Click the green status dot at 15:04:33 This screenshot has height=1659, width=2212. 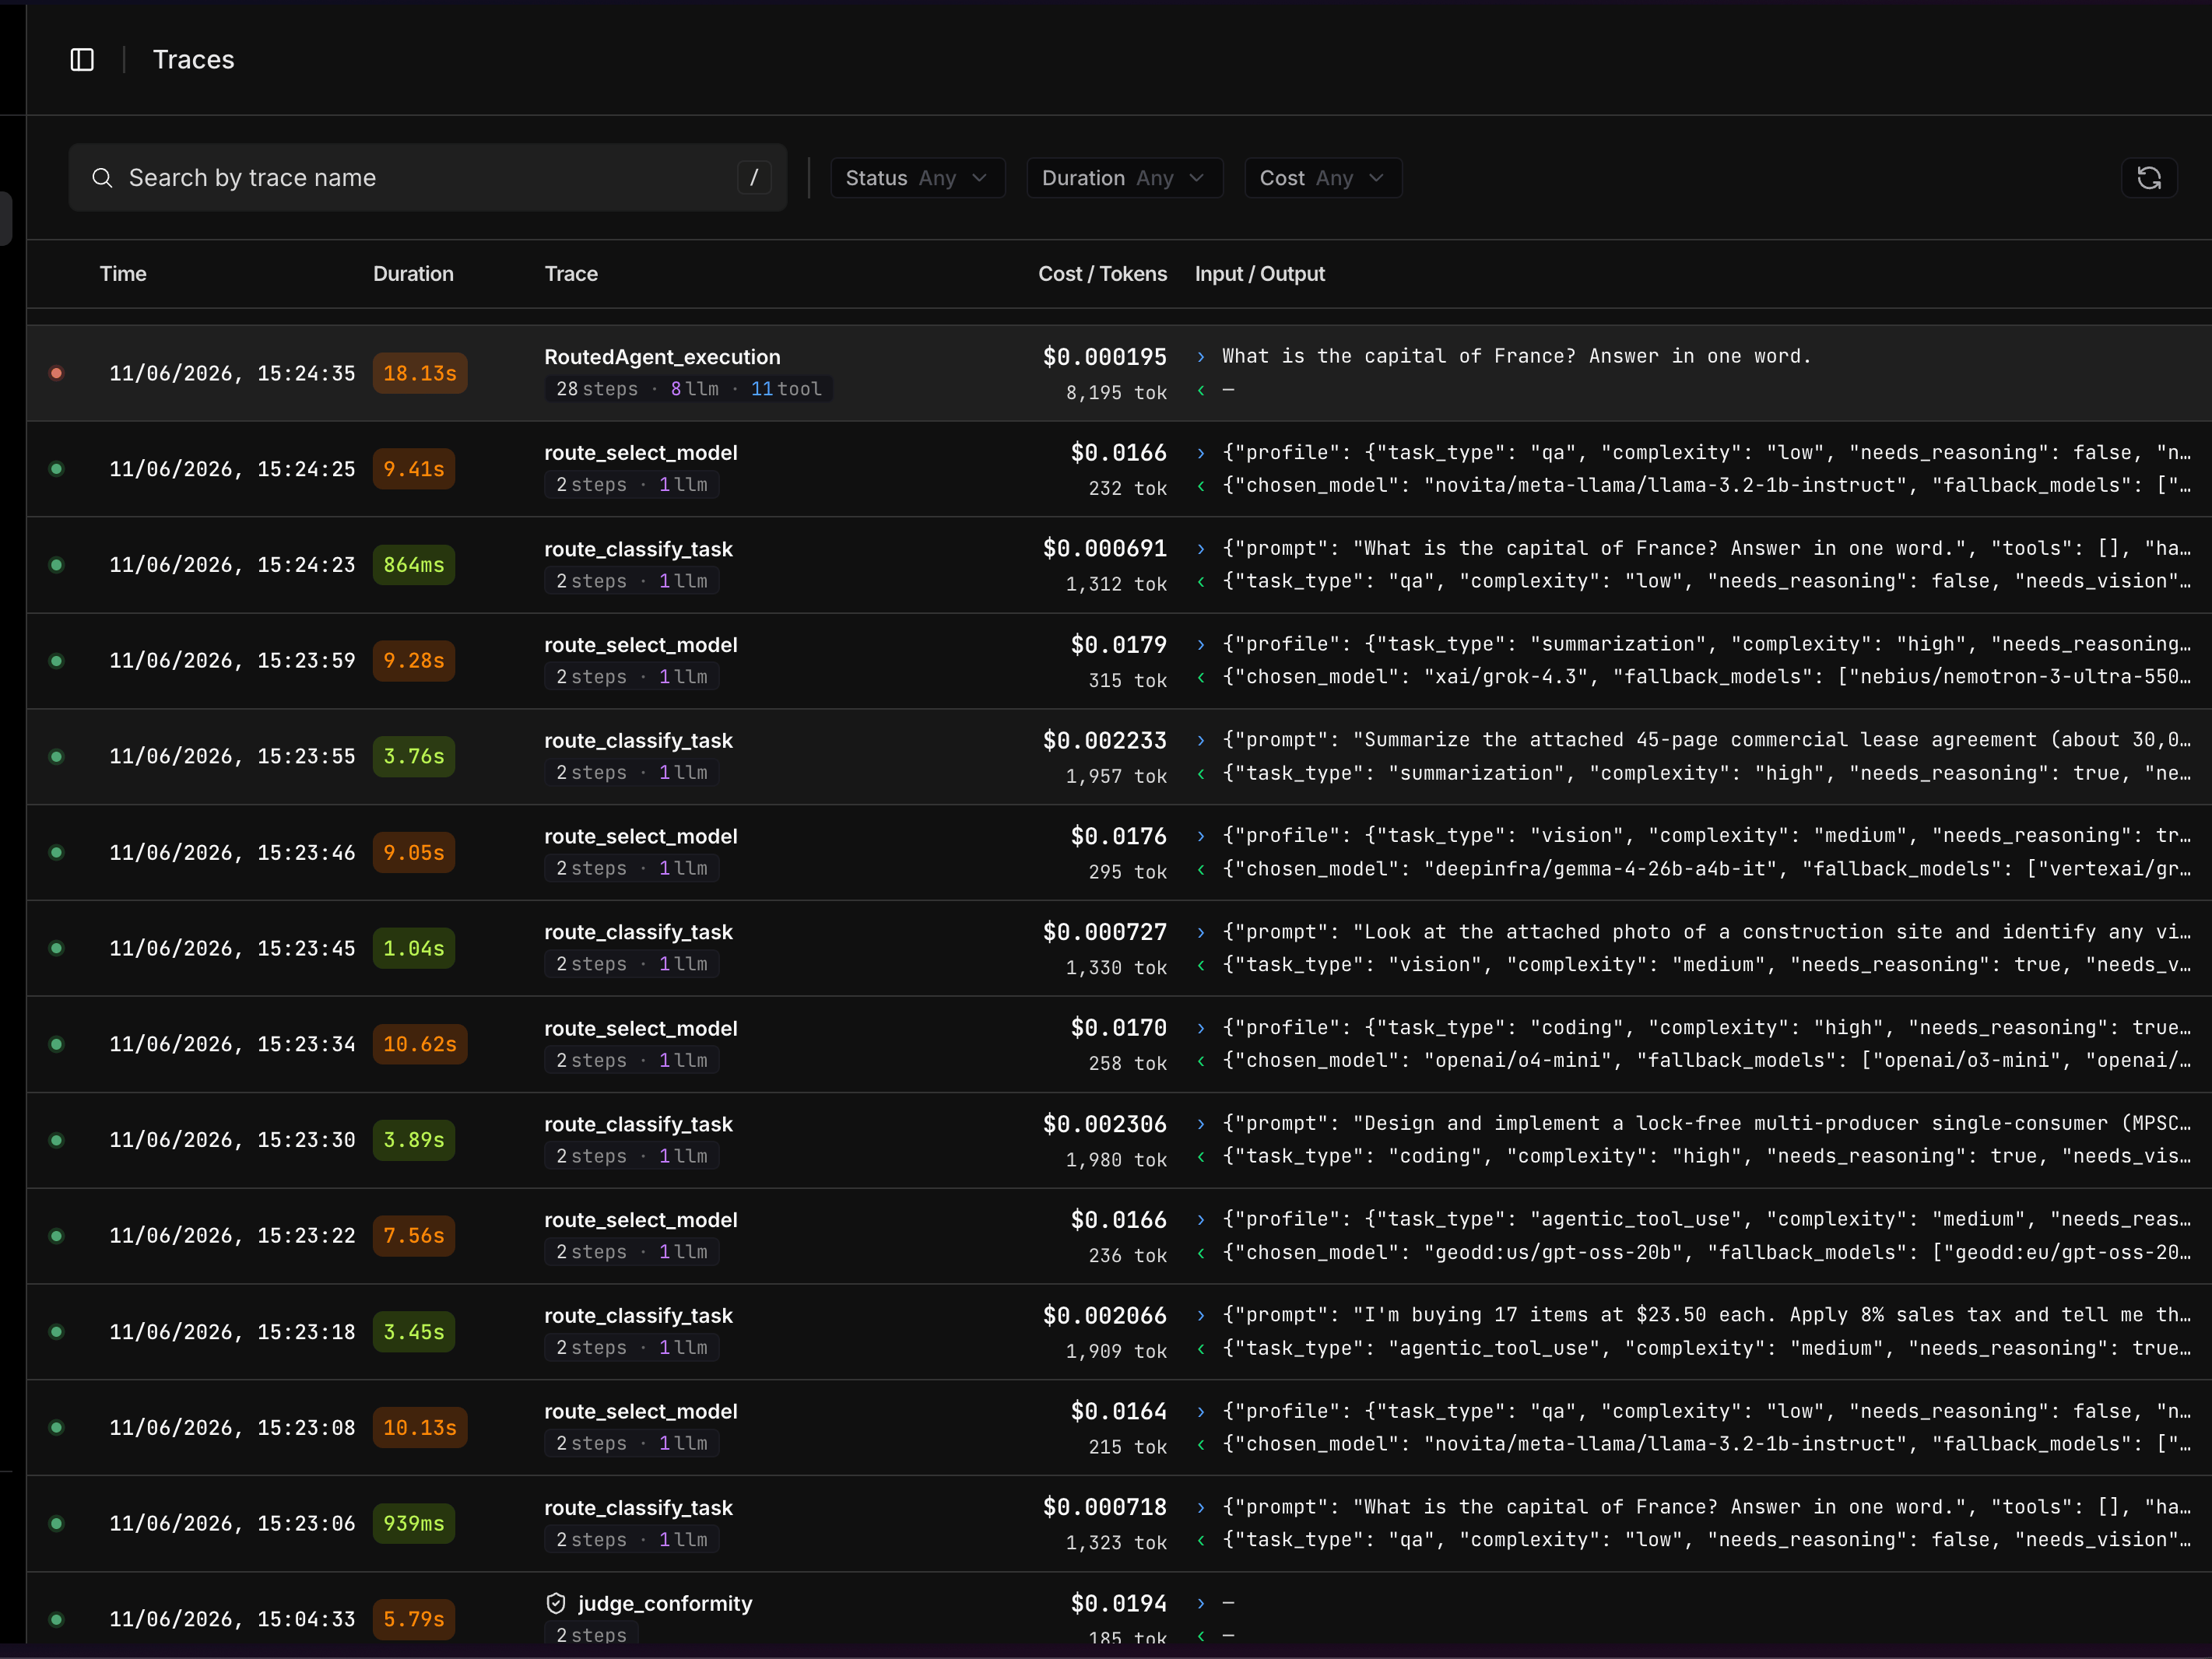click(x=57, y=1619)
